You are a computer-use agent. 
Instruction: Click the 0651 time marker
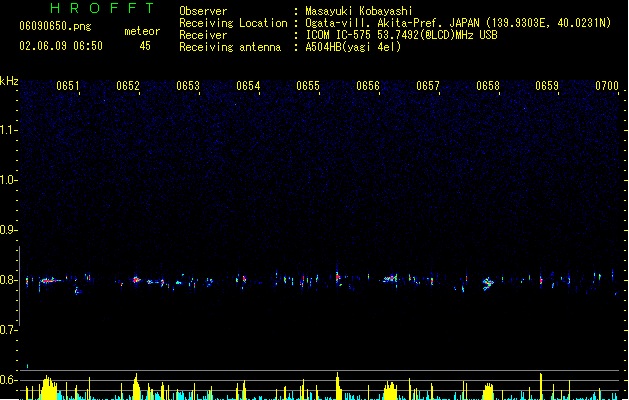68,86
